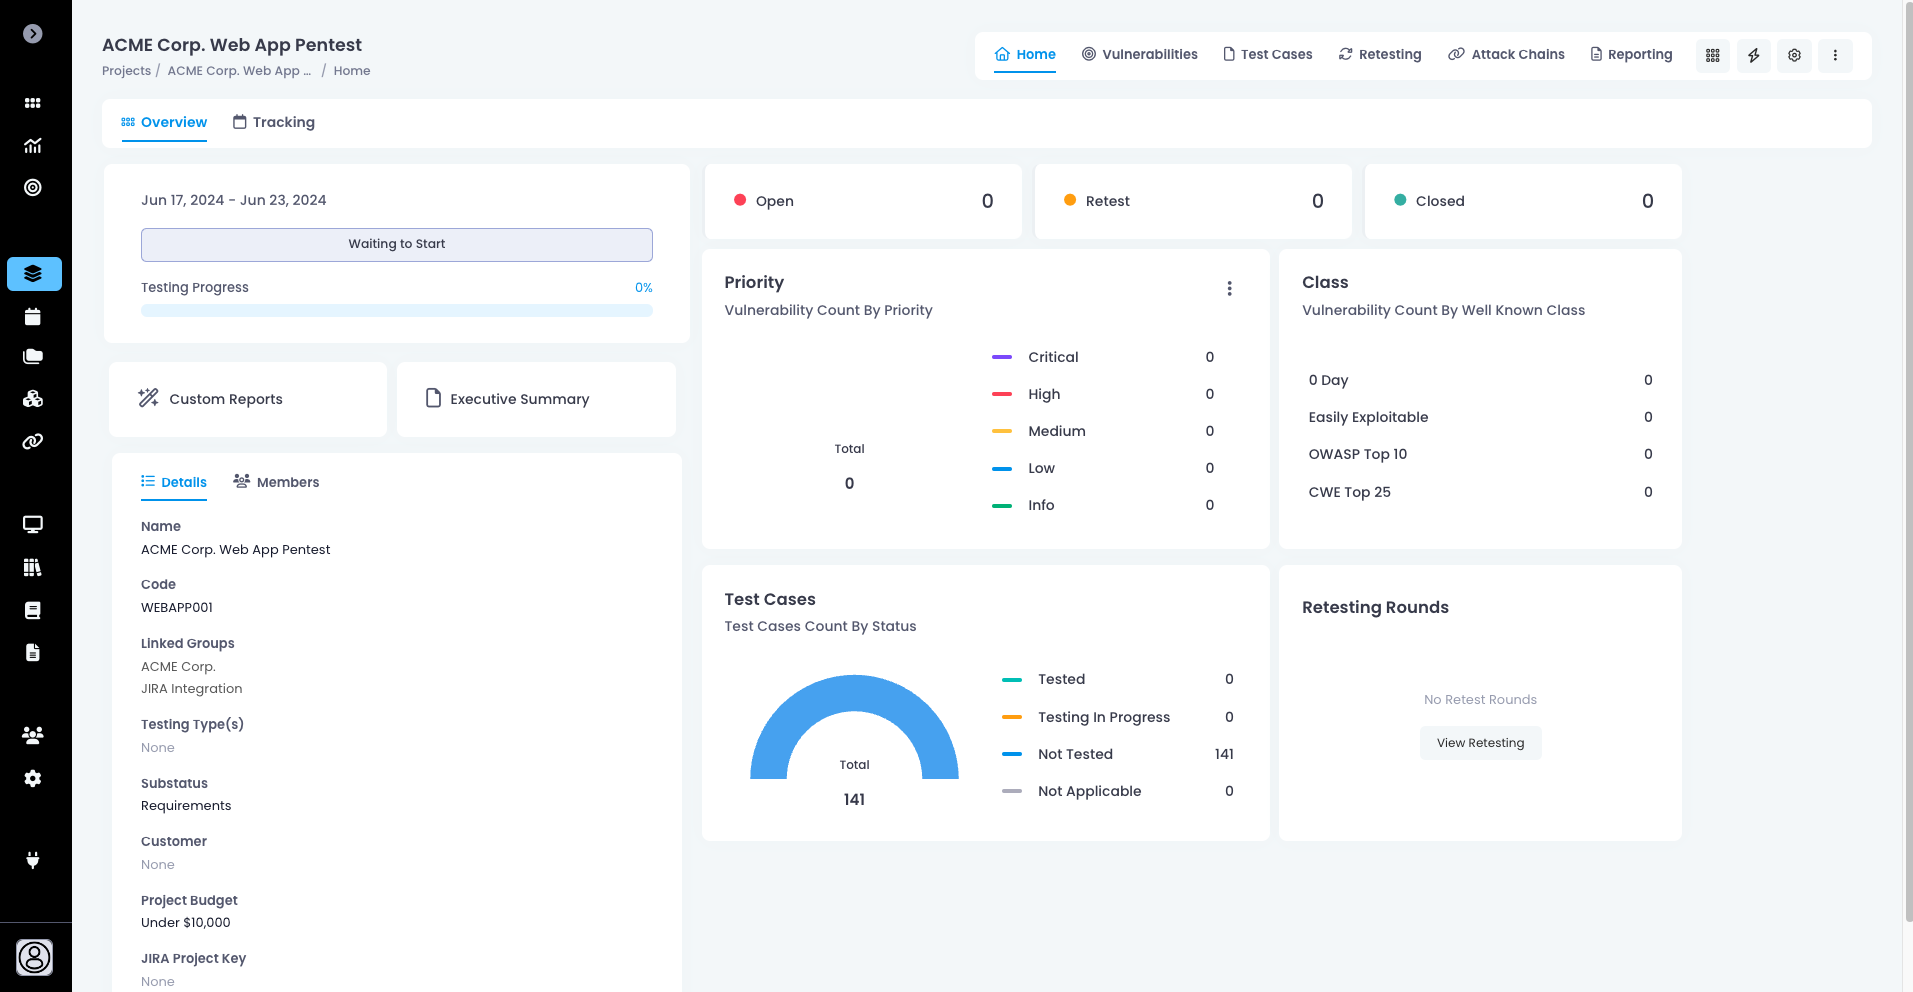This screenshot has height=992, width=1913.
Task: Click the plug icon in the left sidebar
Action: pyautogui.click(x=33, y=860)
